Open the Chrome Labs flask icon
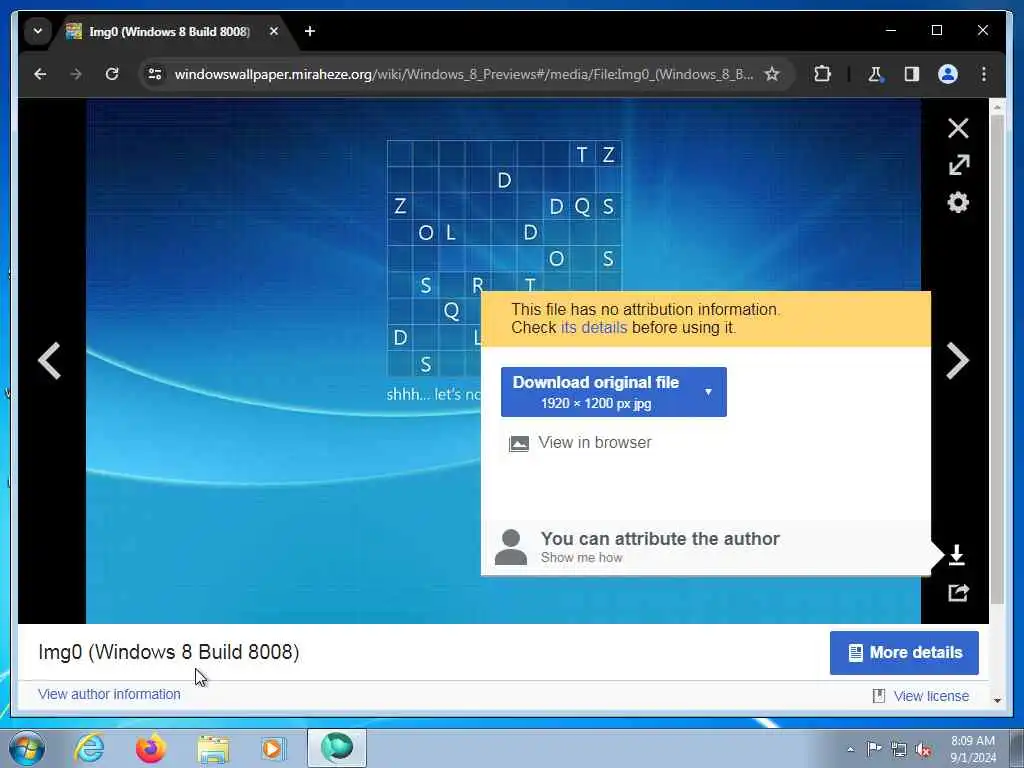Viewport: 1024px width, 768px height. (875, 74)
